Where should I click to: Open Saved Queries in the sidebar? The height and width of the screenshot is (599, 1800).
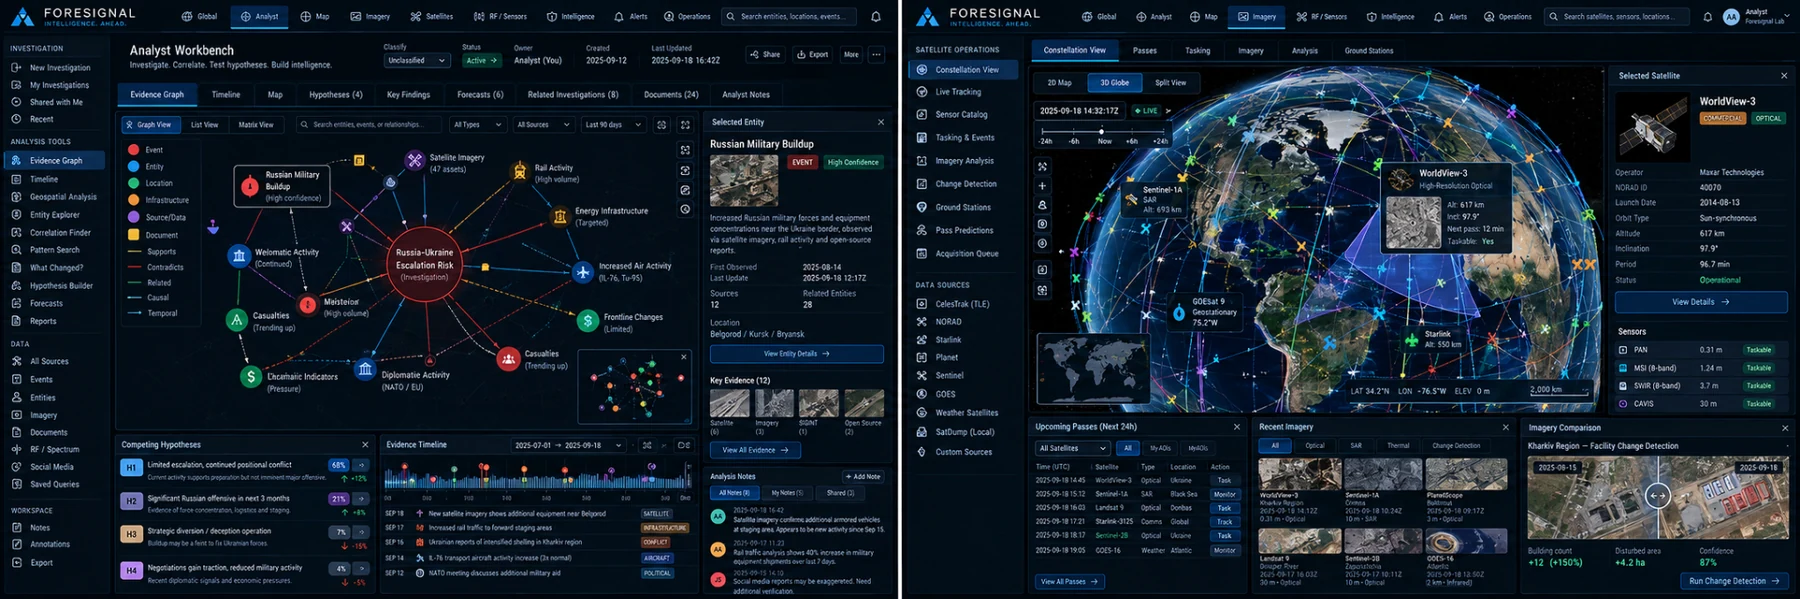[54, 484]
